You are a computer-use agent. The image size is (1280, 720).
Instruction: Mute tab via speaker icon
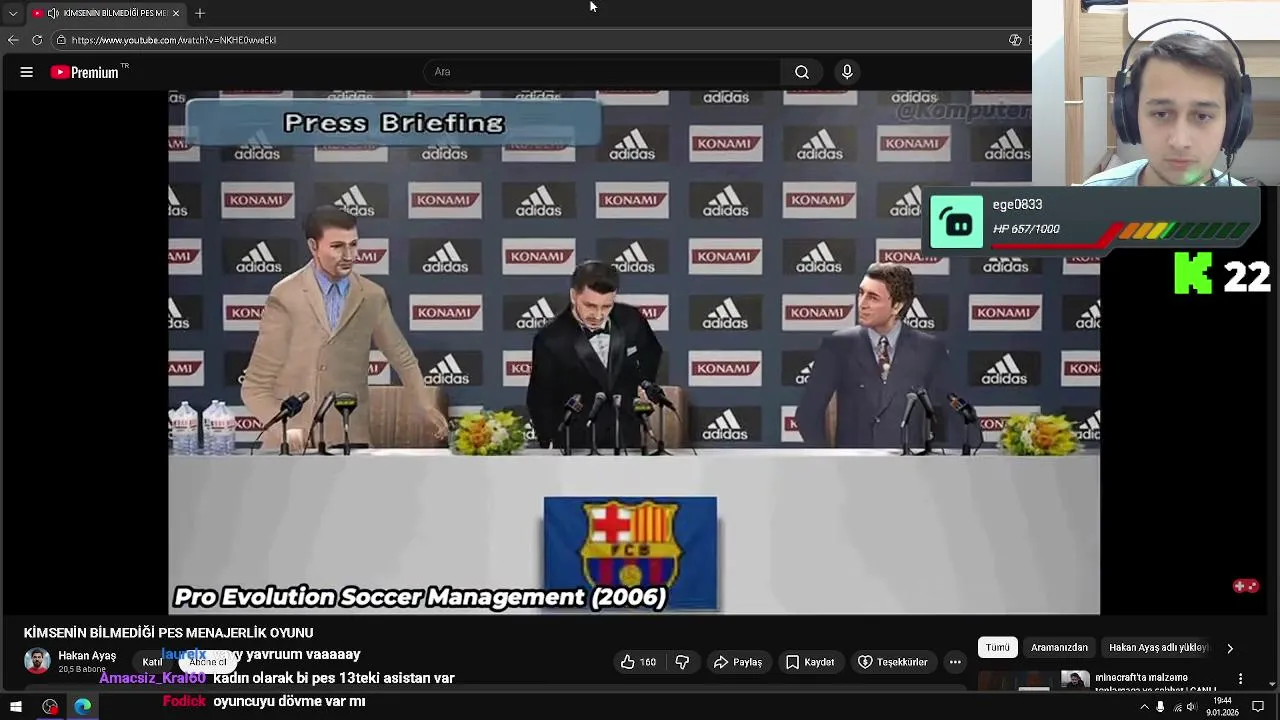[52, 13]
